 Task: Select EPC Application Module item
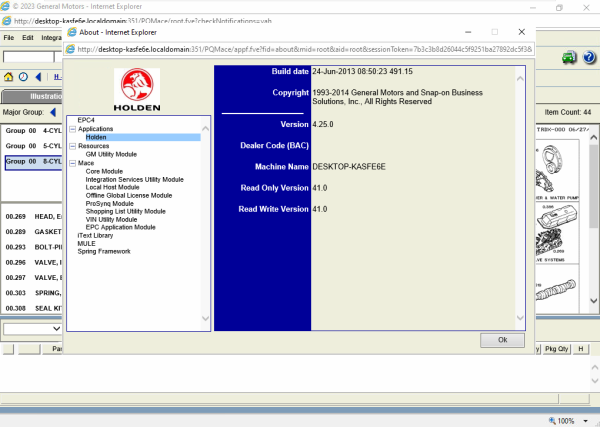click(x=121, y=227)
